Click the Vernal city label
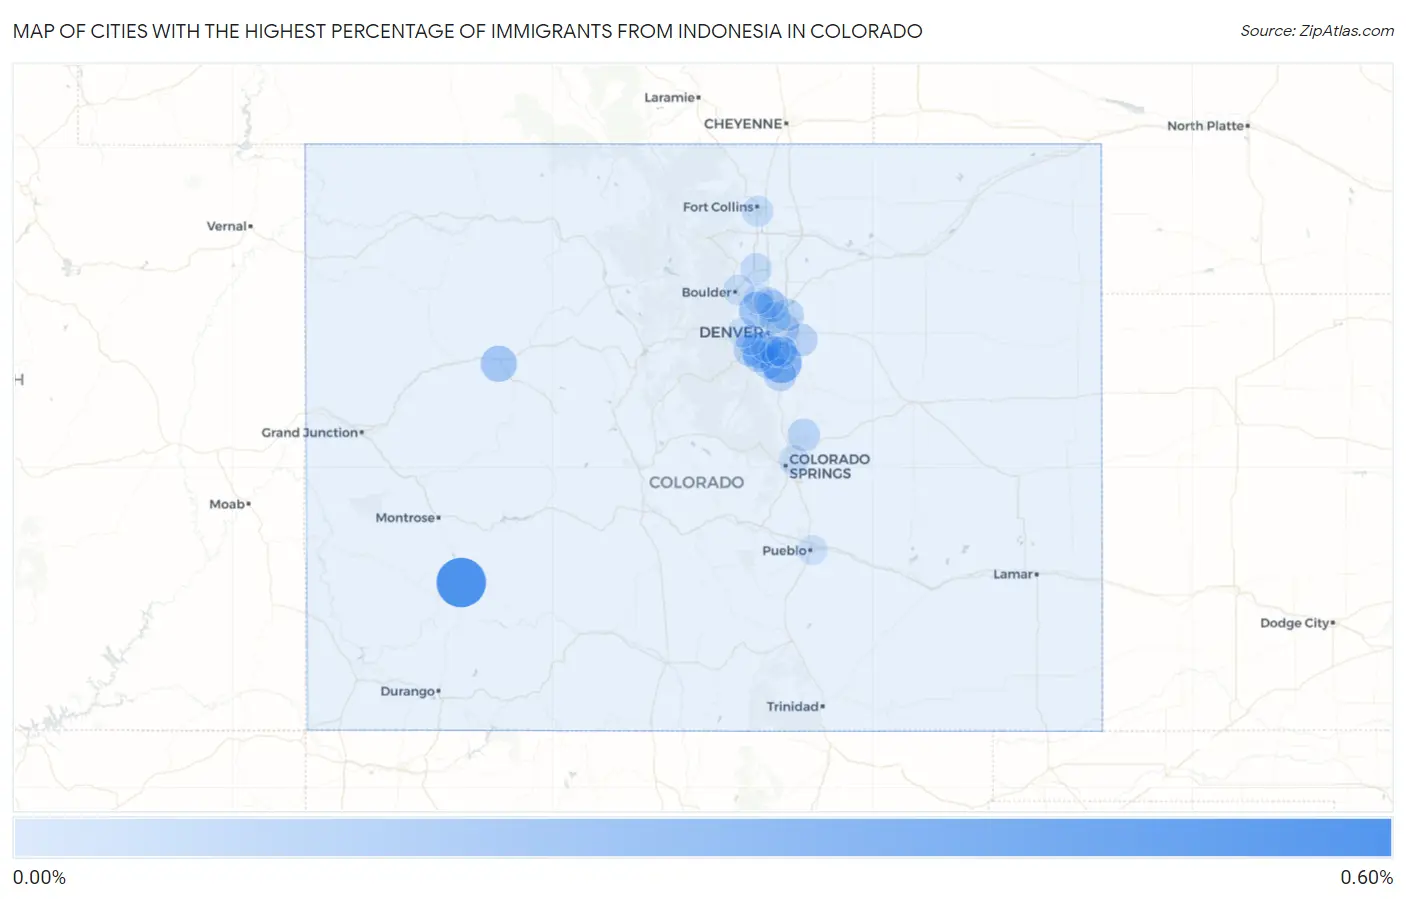 [x=226, y=226]
